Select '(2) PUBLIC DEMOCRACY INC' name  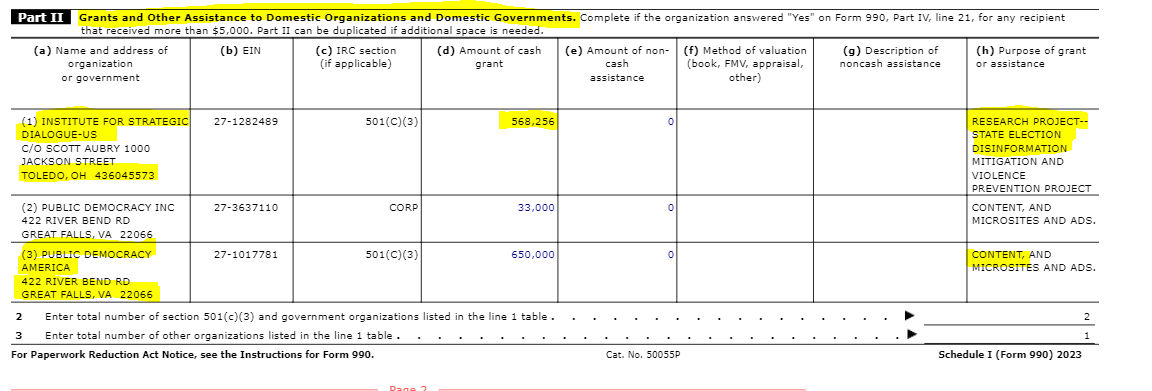tap(98, 207)
